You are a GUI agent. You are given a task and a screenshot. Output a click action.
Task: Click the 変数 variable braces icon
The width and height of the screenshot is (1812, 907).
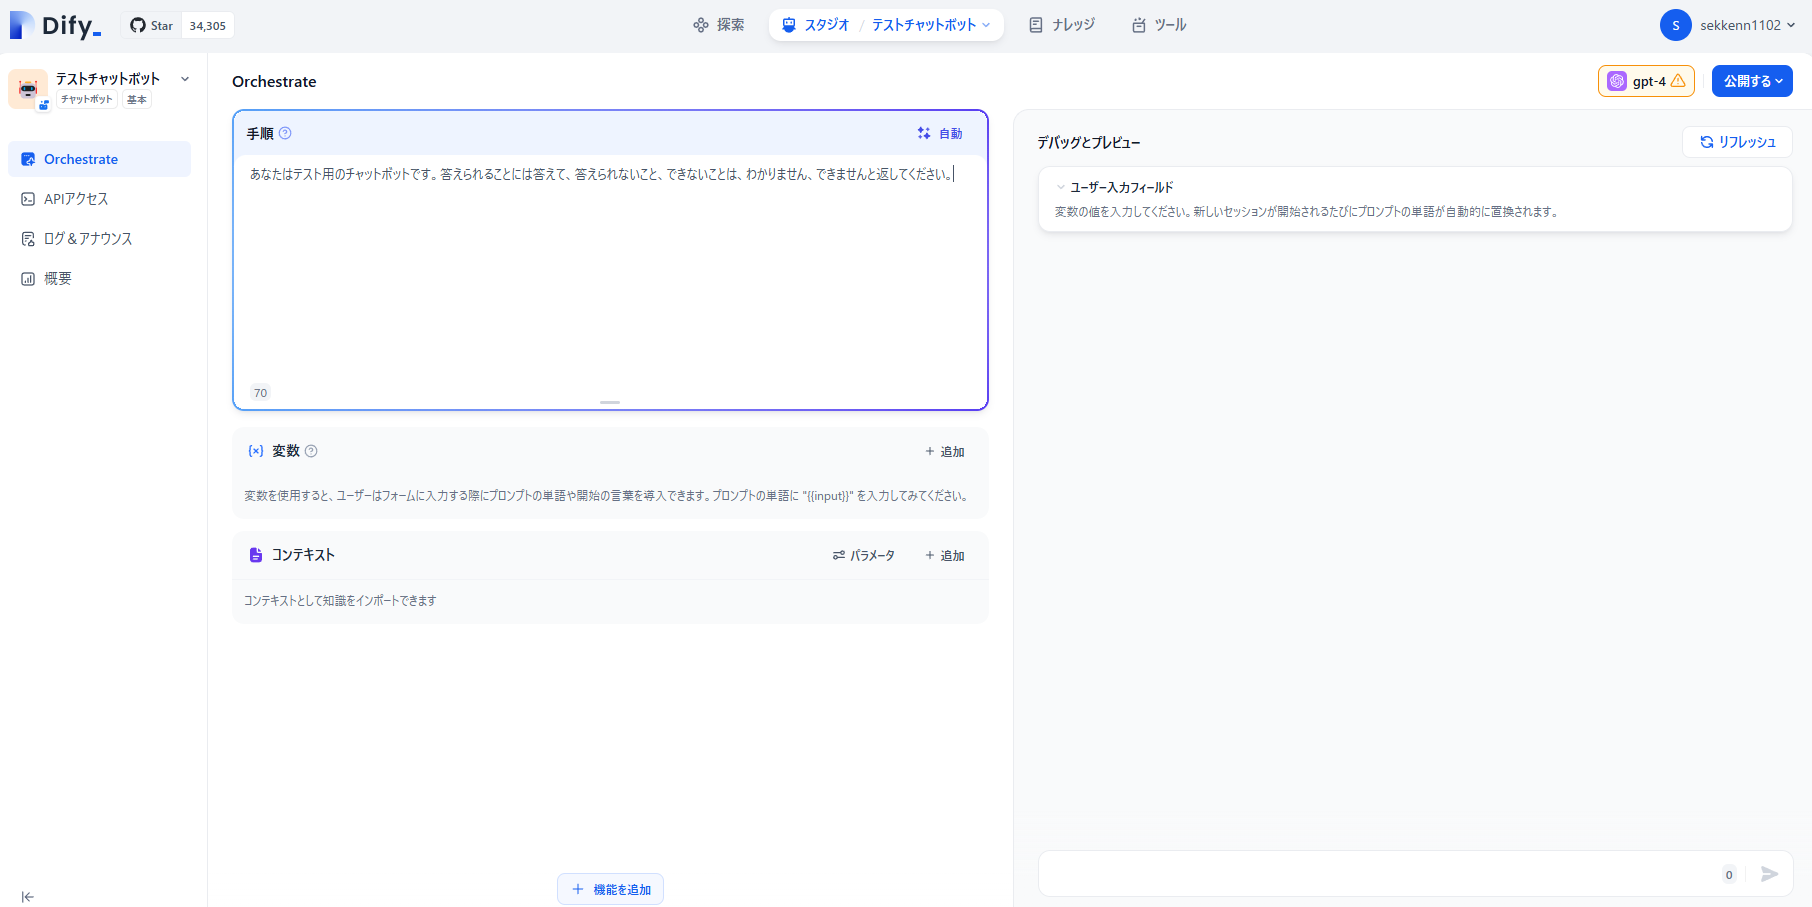256,451
